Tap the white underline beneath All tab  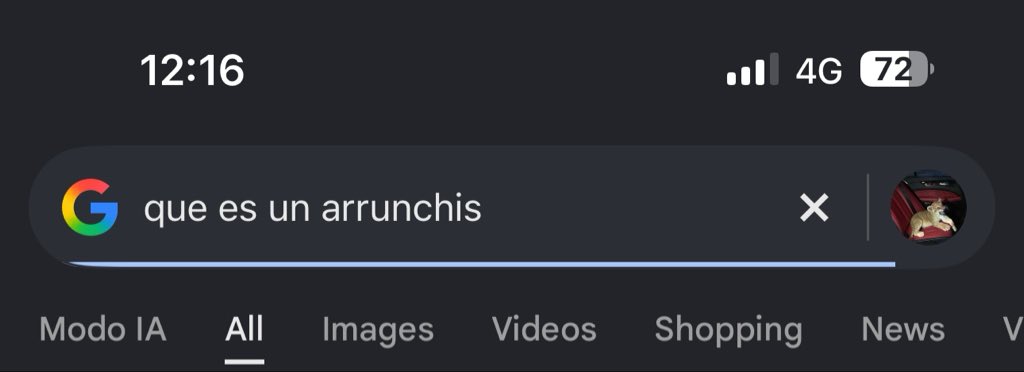pos(244,361)
